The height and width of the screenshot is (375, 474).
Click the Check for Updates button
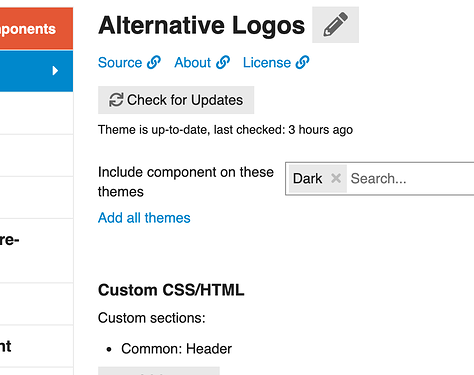click(x=176, y=100)
